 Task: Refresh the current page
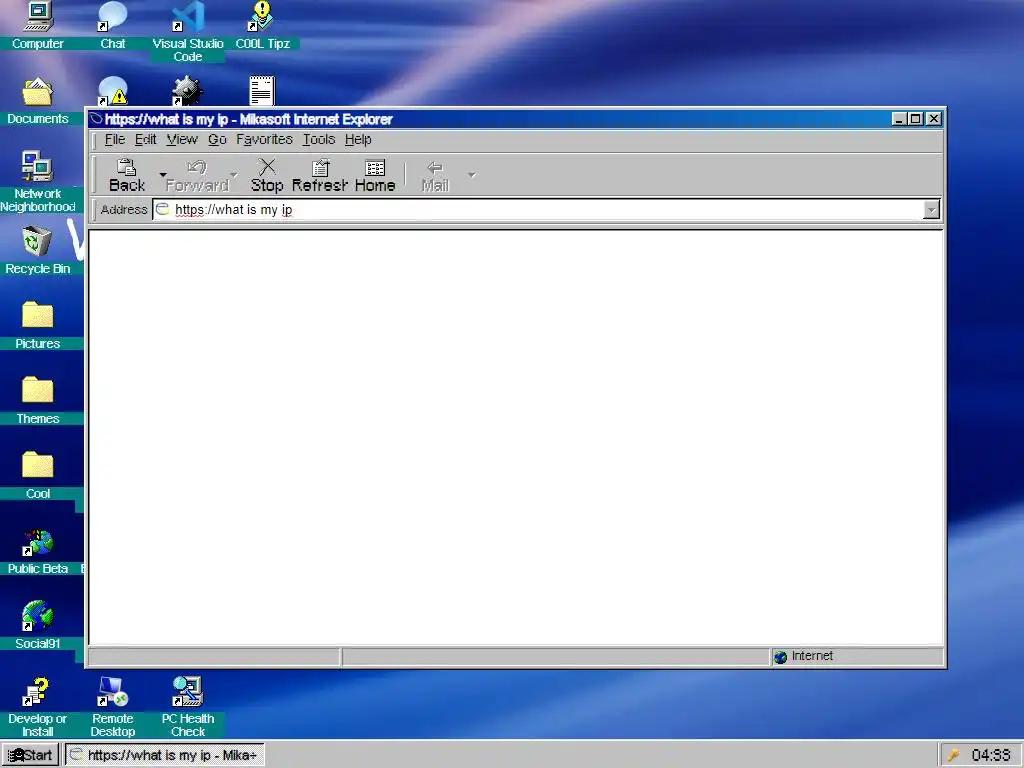pos(319,176)
